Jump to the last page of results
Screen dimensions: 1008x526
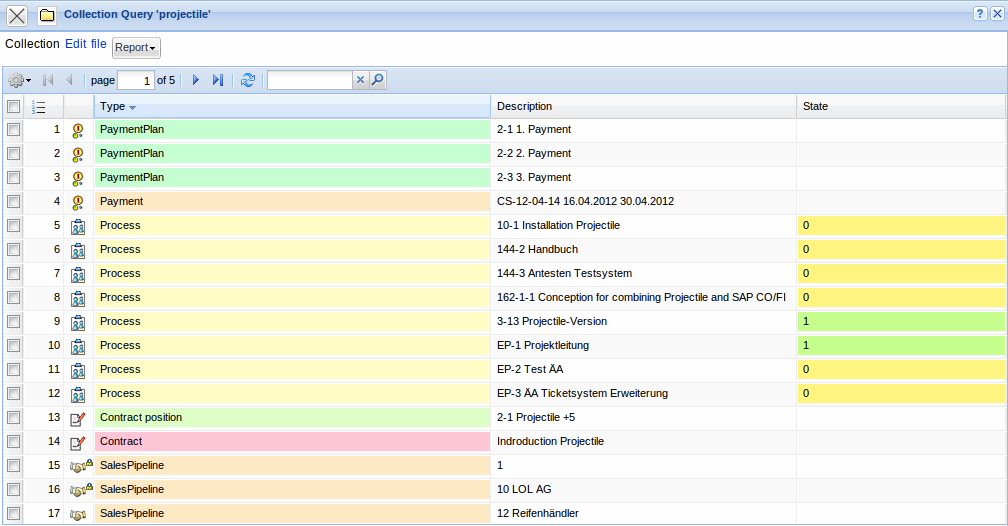point(218,80)
